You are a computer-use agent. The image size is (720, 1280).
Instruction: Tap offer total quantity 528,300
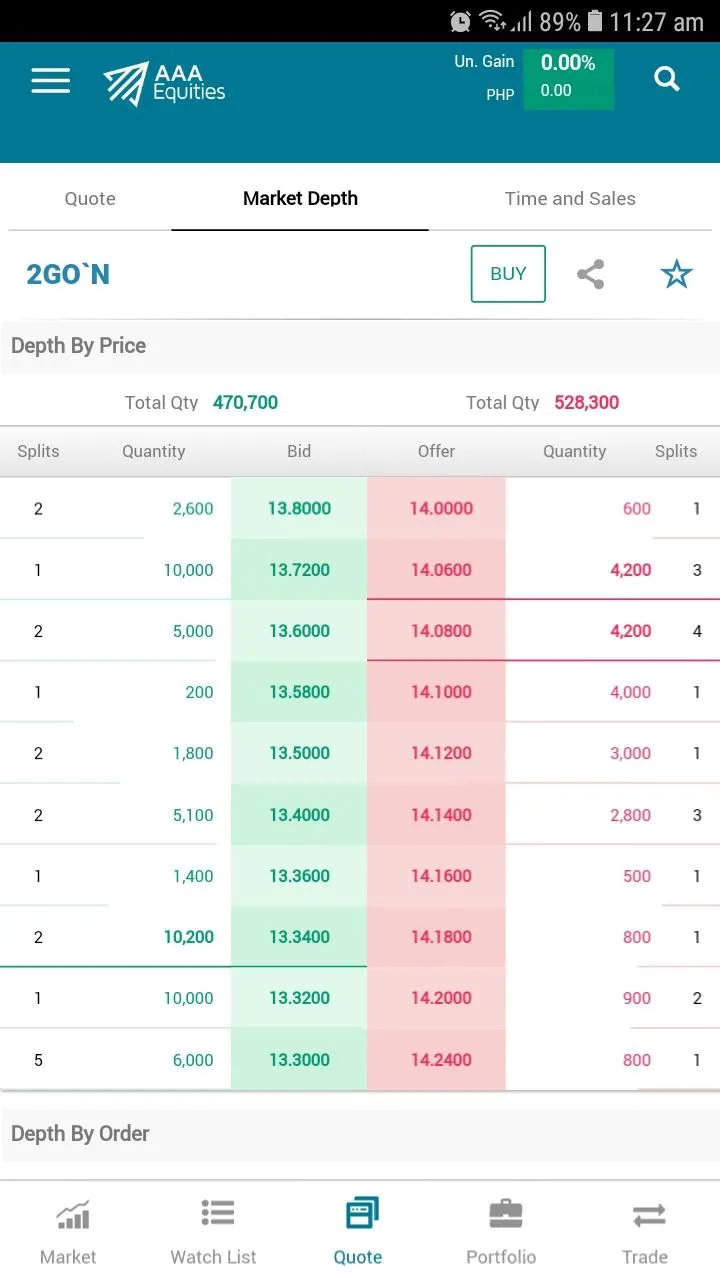coord(587,403)
